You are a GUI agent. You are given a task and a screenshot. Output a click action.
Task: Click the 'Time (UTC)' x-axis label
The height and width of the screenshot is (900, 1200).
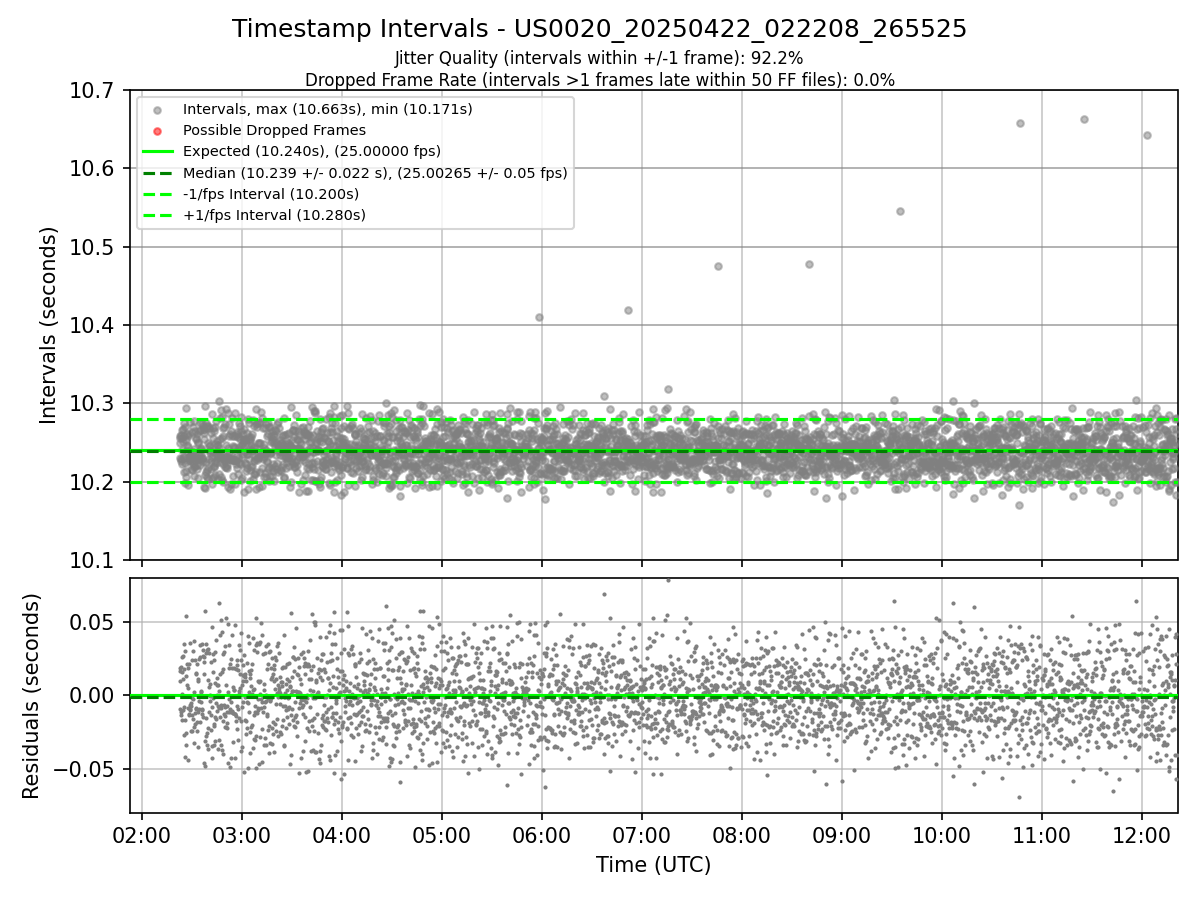[653, 865]
